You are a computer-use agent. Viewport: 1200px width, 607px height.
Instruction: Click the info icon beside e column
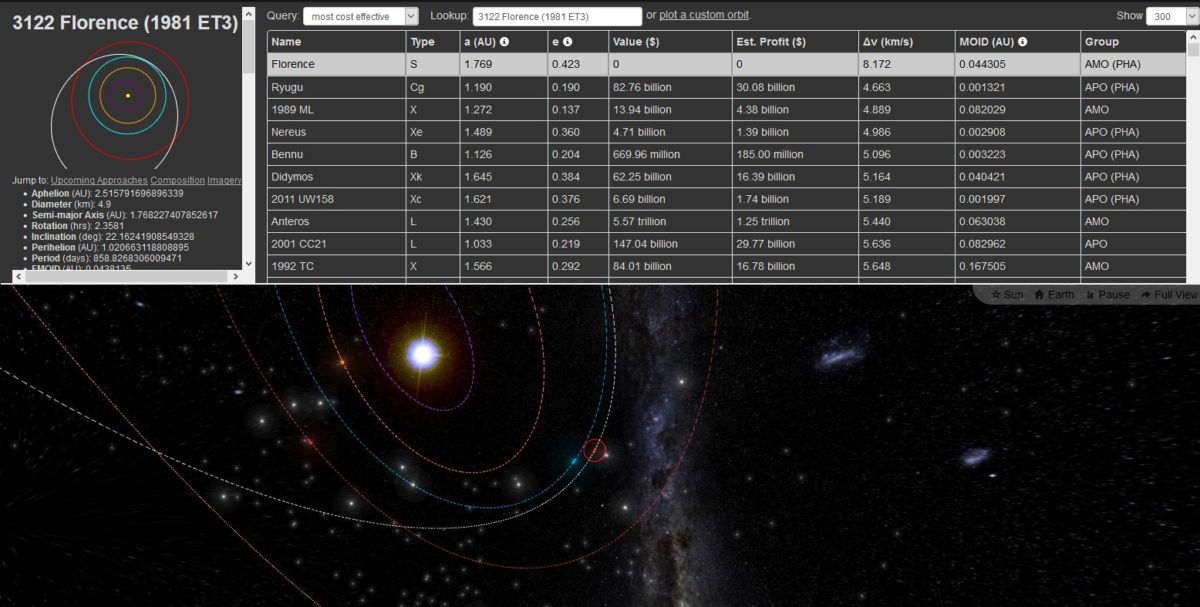(x=567, y=42)
